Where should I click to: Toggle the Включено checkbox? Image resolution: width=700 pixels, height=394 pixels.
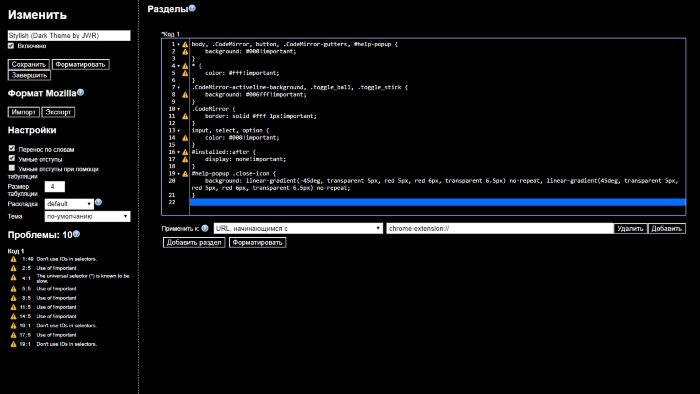11,46
